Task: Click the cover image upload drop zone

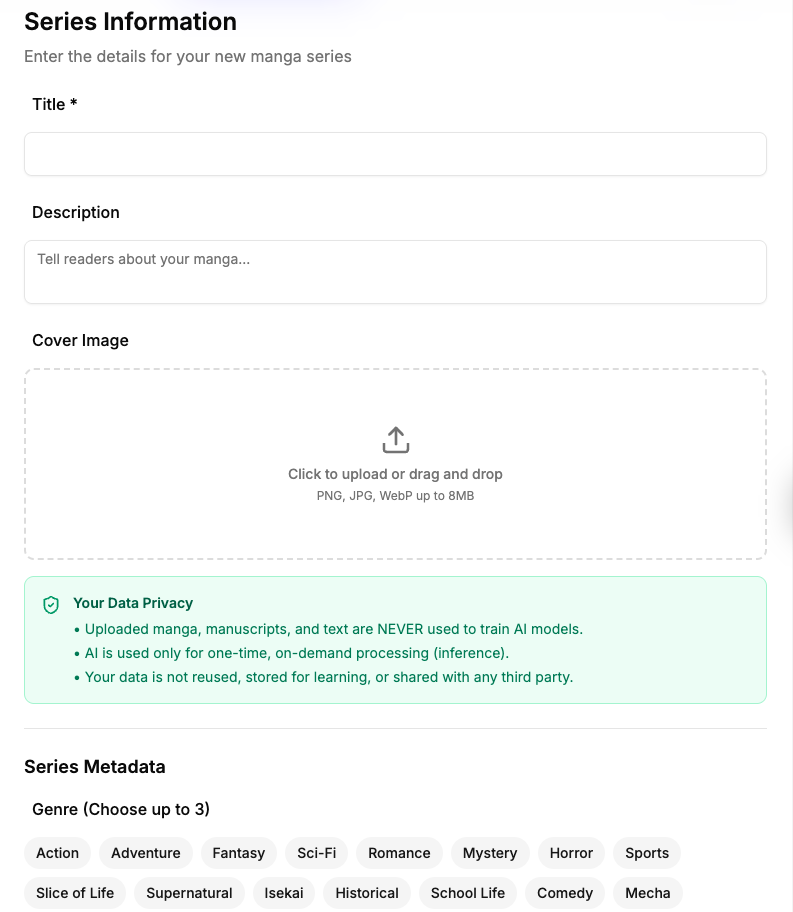Action: click(396, 463)
